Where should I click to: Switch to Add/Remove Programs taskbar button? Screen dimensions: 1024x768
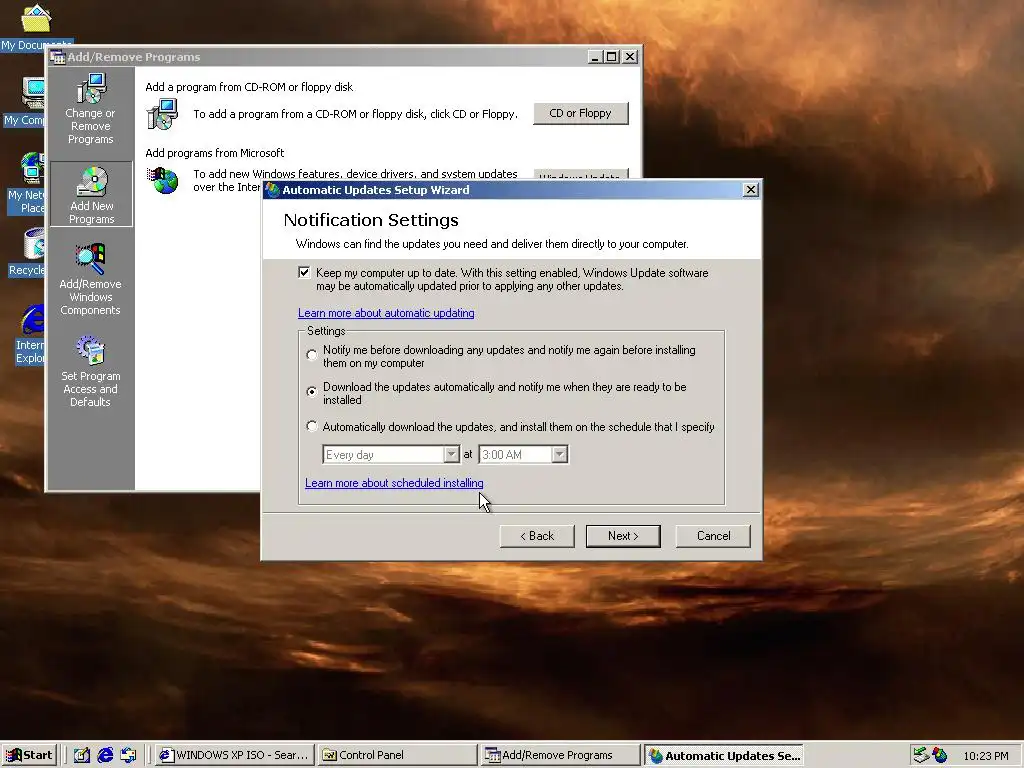(560, 755)
